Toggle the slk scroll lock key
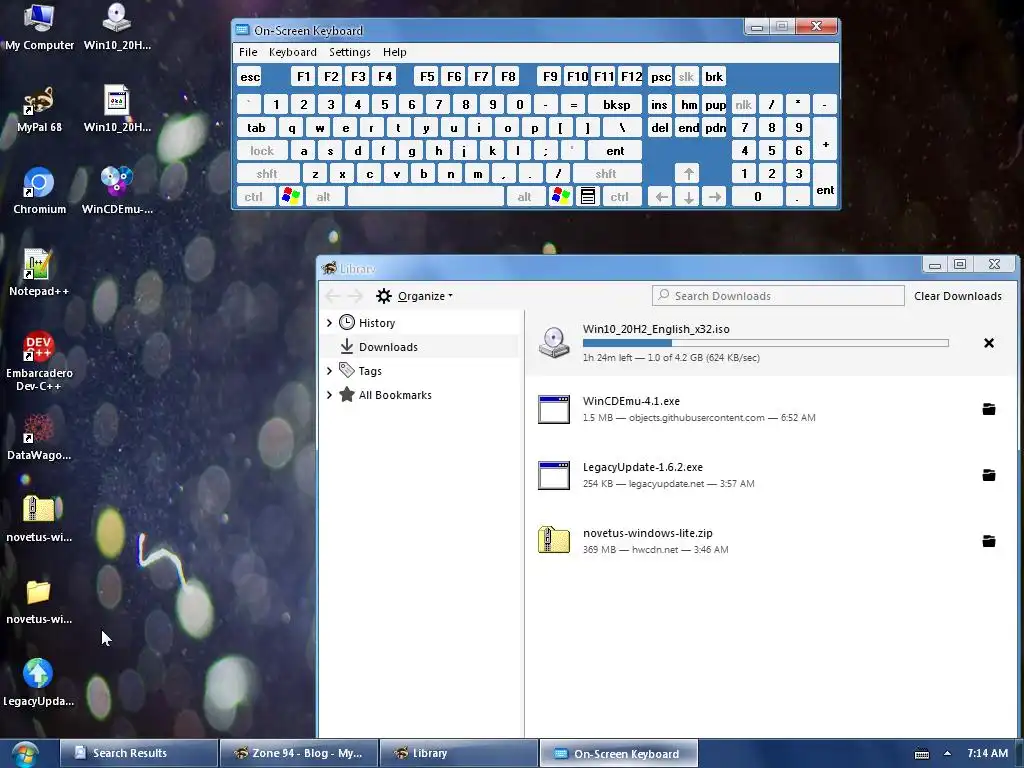Screen dimensions: 1024x768 pyautogui.click(x=686, y=77)
